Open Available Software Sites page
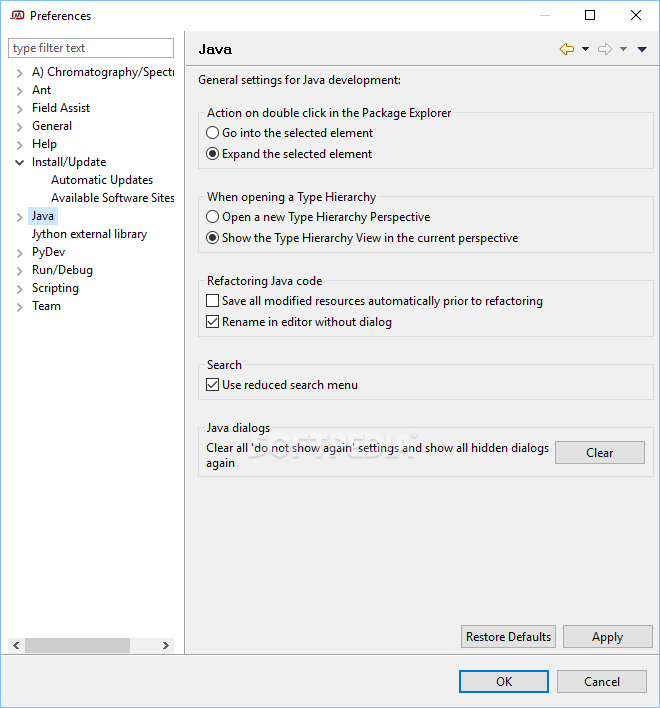Image resolution: width=660 pixels, height=708 pixels. click(x=112, y=198)
